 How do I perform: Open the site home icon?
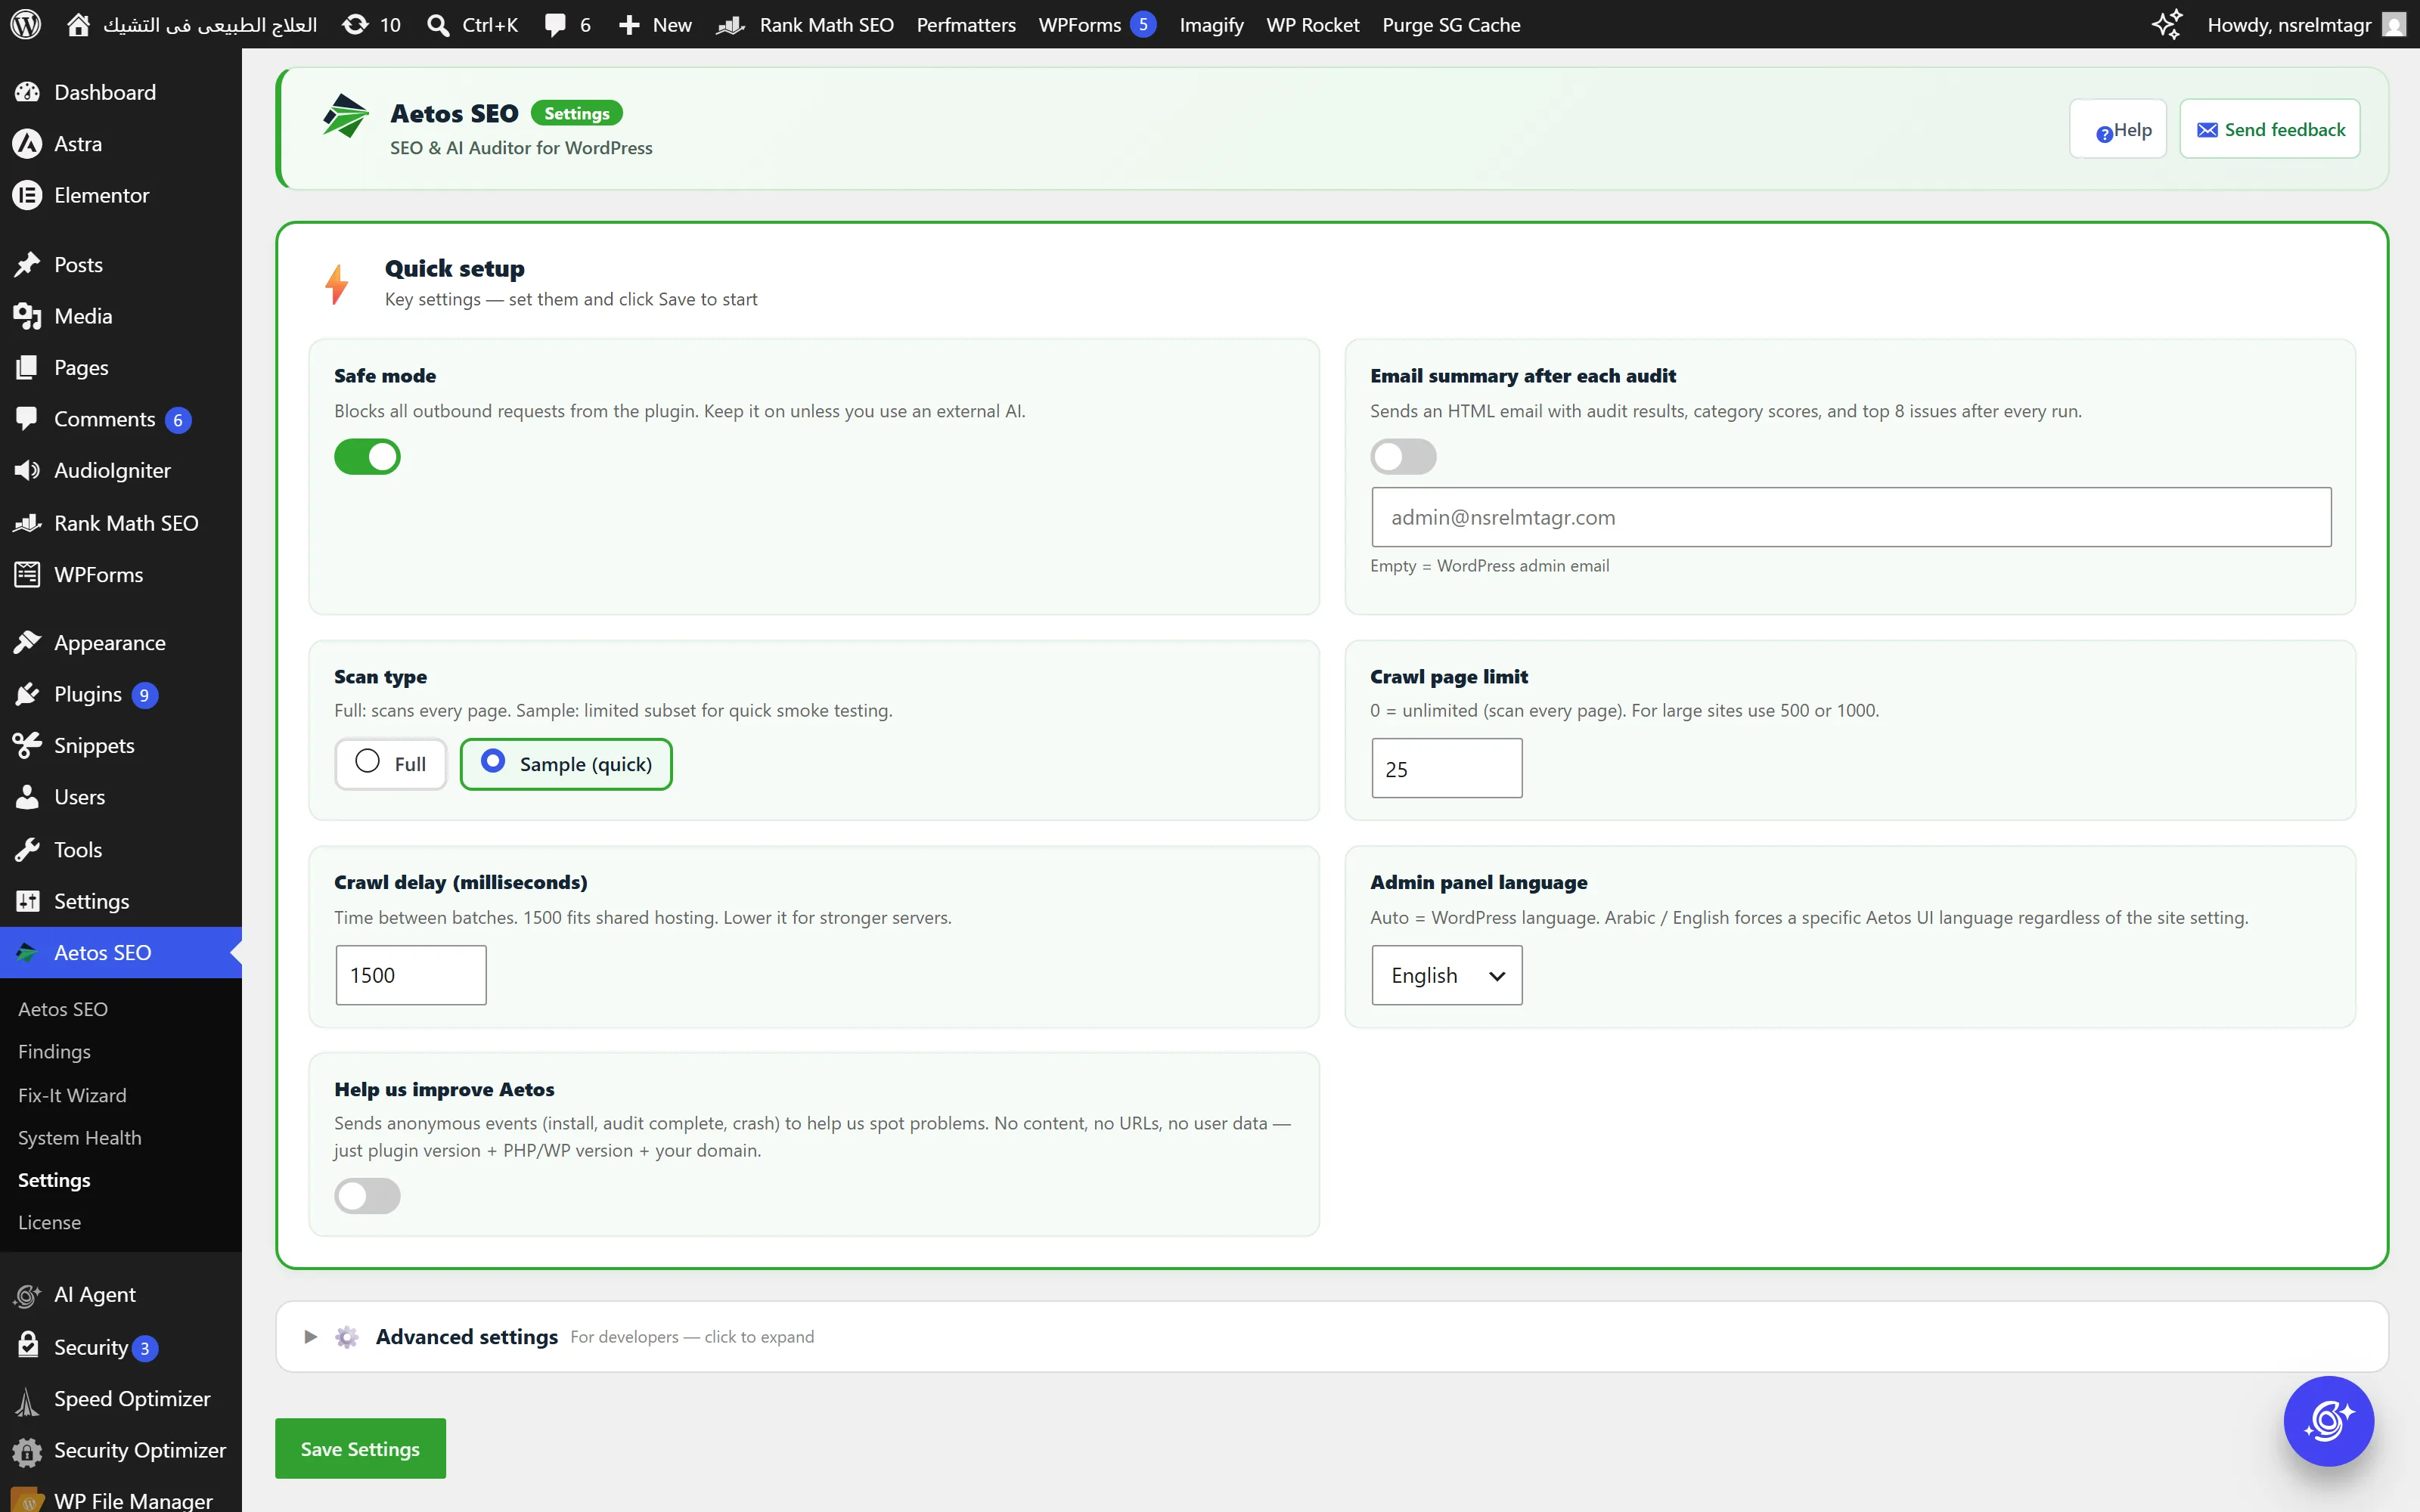coord(78,24)
